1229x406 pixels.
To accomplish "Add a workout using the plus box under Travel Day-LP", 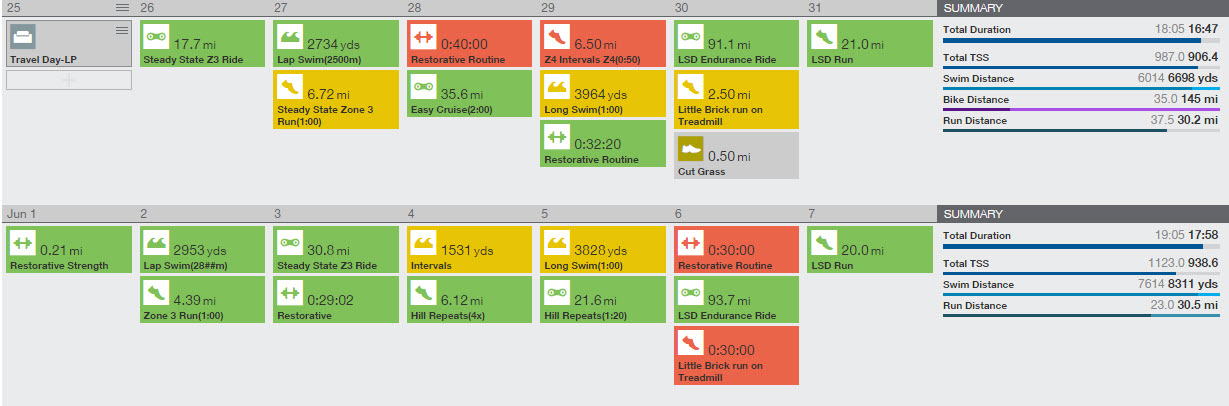I will coord(69,79).
